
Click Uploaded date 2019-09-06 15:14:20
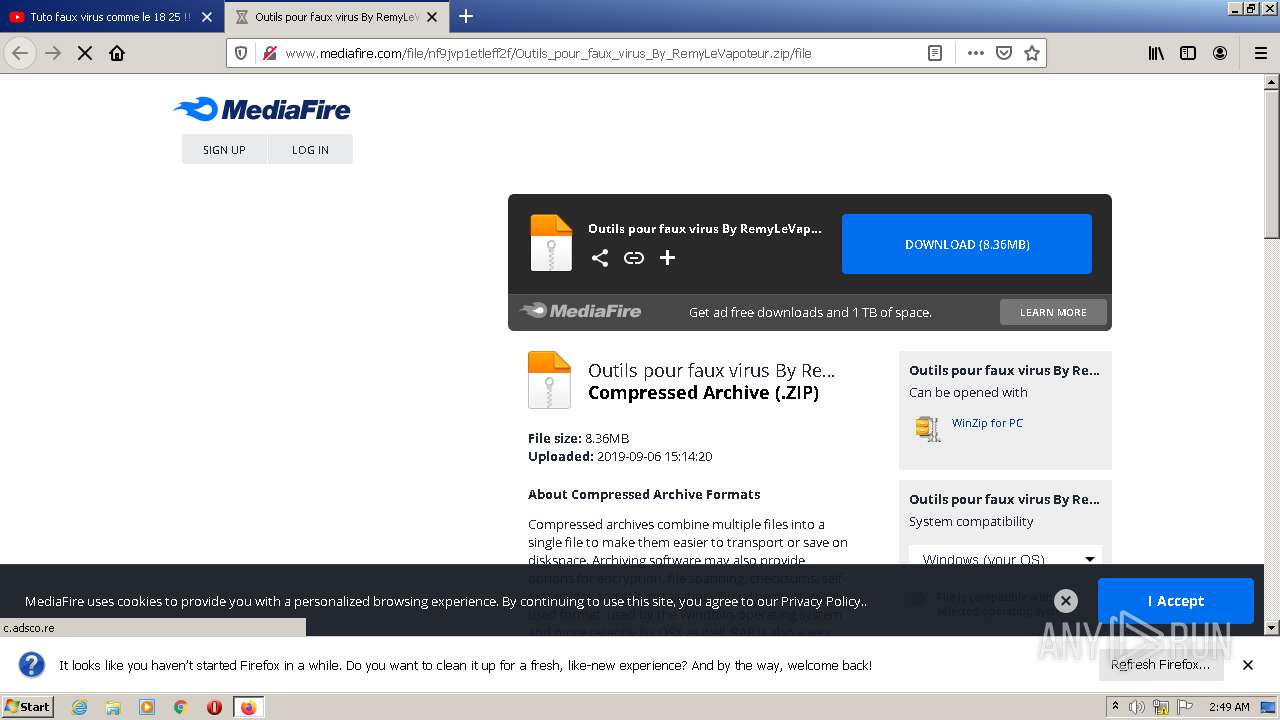pyautogui.click(x=620, y=456)
